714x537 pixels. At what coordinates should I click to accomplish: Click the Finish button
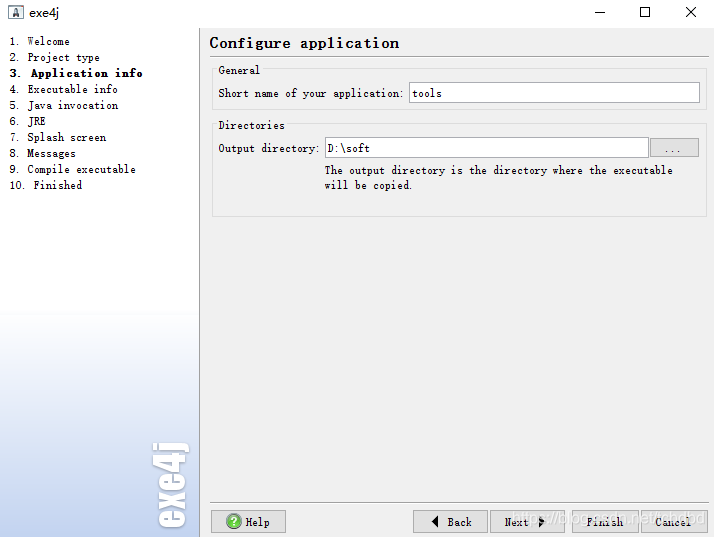point(605,522)
